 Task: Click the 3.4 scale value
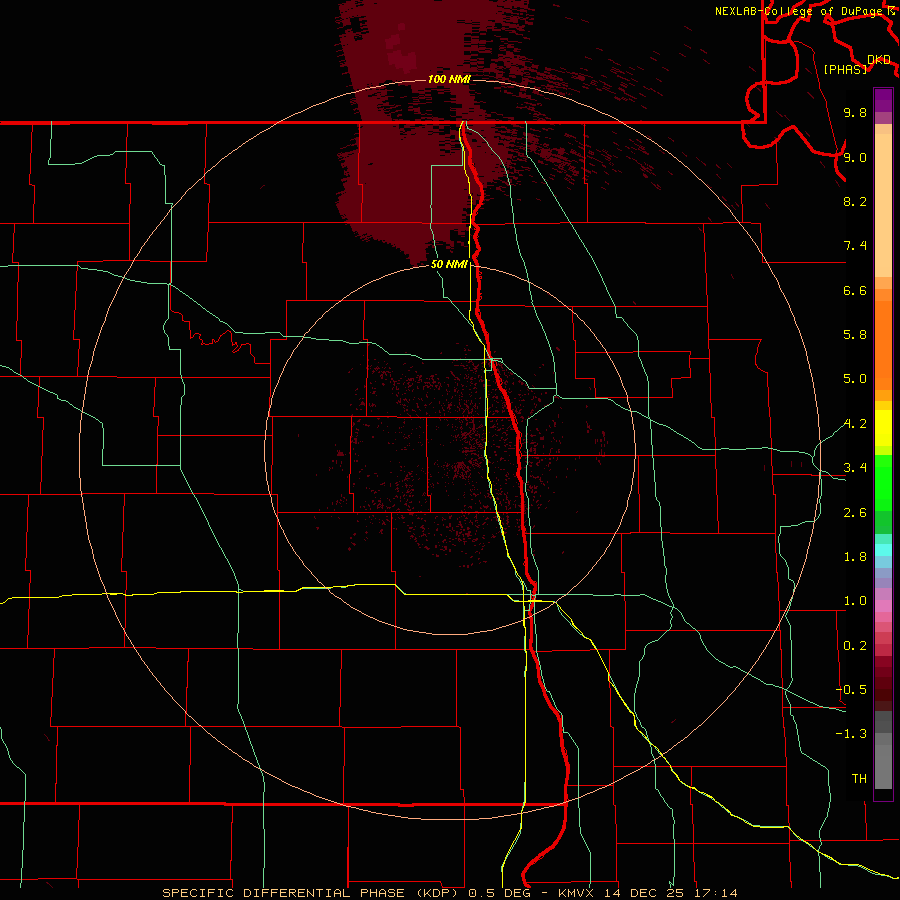(x=855, y=468)
